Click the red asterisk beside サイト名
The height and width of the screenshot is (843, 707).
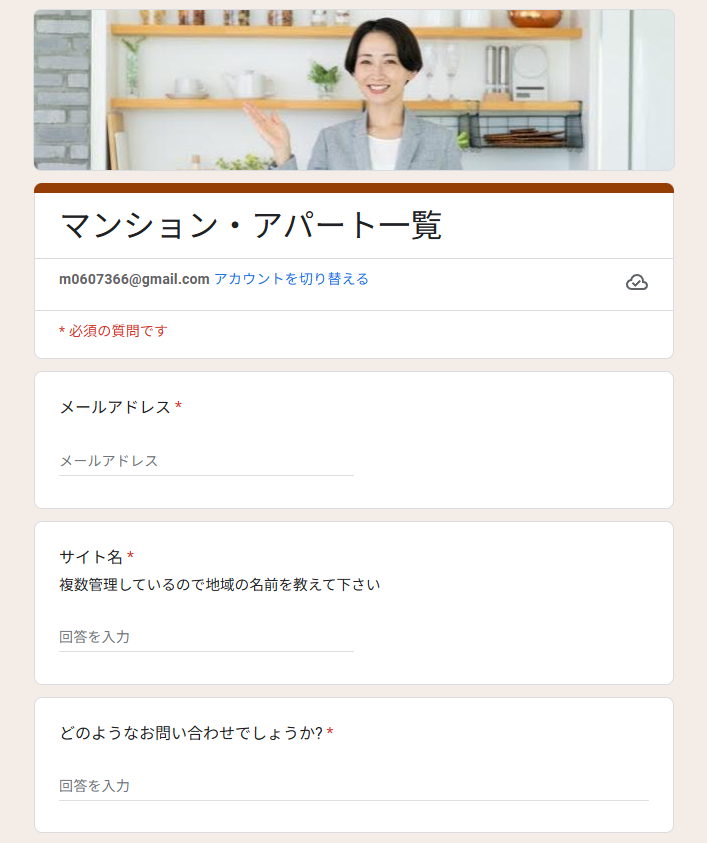(x=130, y=555)
